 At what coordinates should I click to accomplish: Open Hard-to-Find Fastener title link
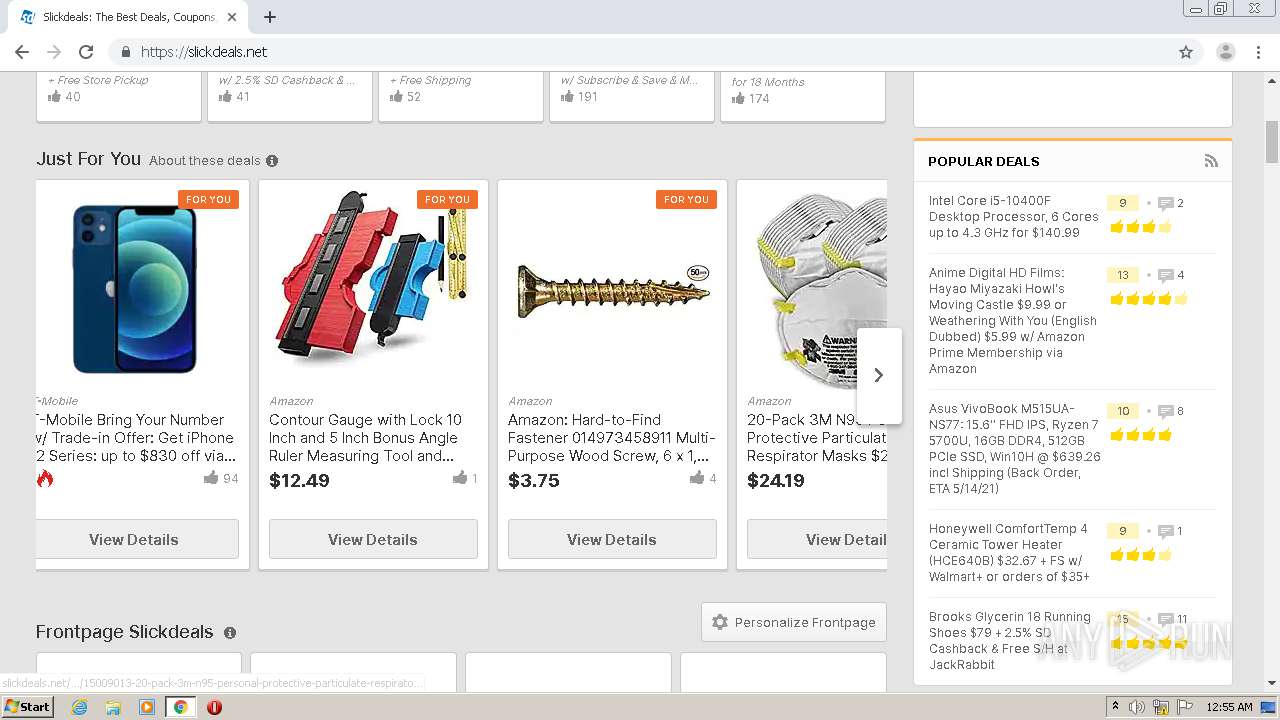click(612, 438)
